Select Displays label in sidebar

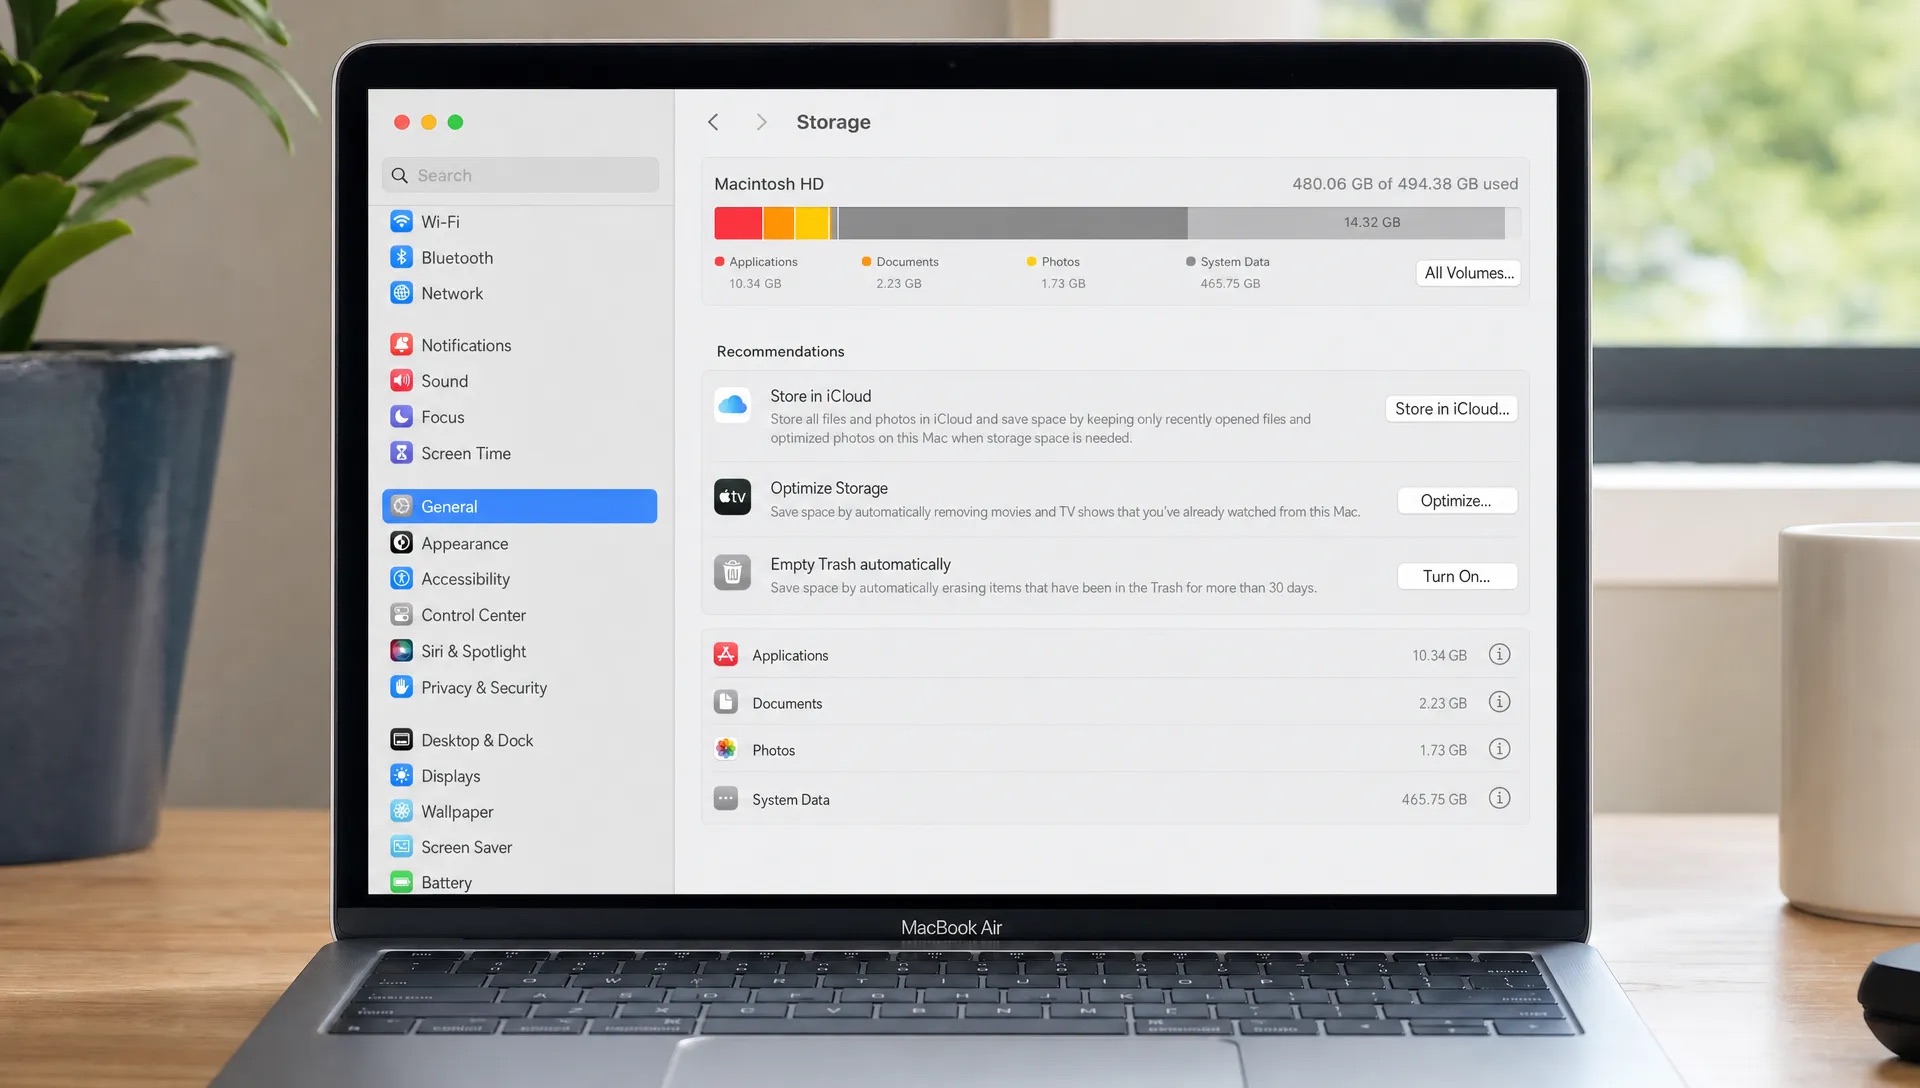click(450, 777)
